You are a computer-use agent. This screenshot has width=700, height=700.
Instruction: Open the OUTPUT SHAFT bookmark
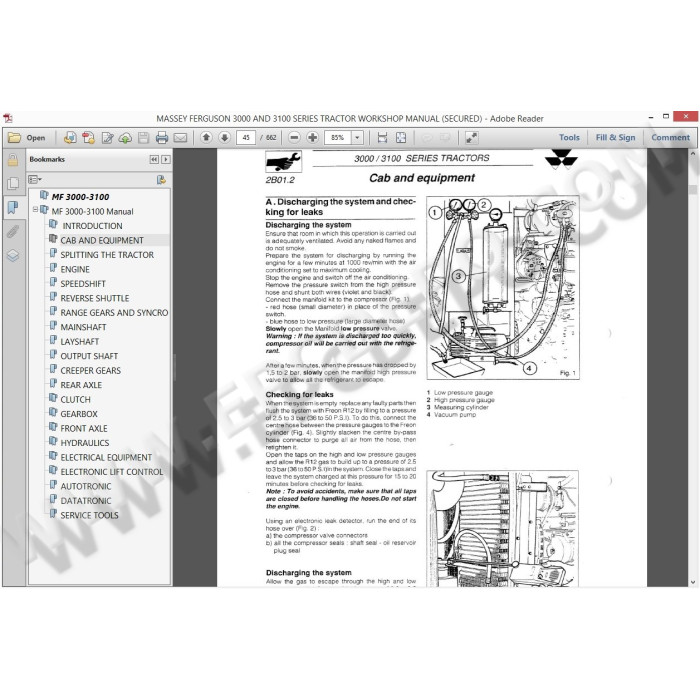click(89, 356)
